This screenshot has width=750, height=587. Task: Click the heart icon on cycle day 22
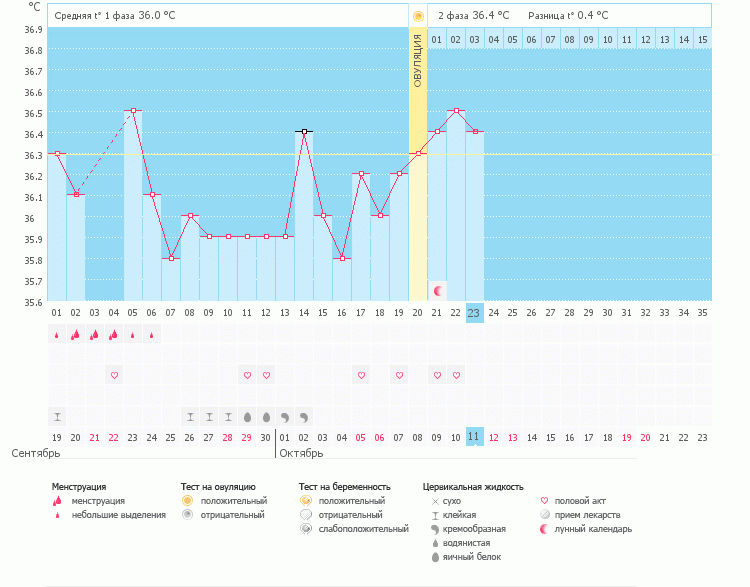pos(456,375)
